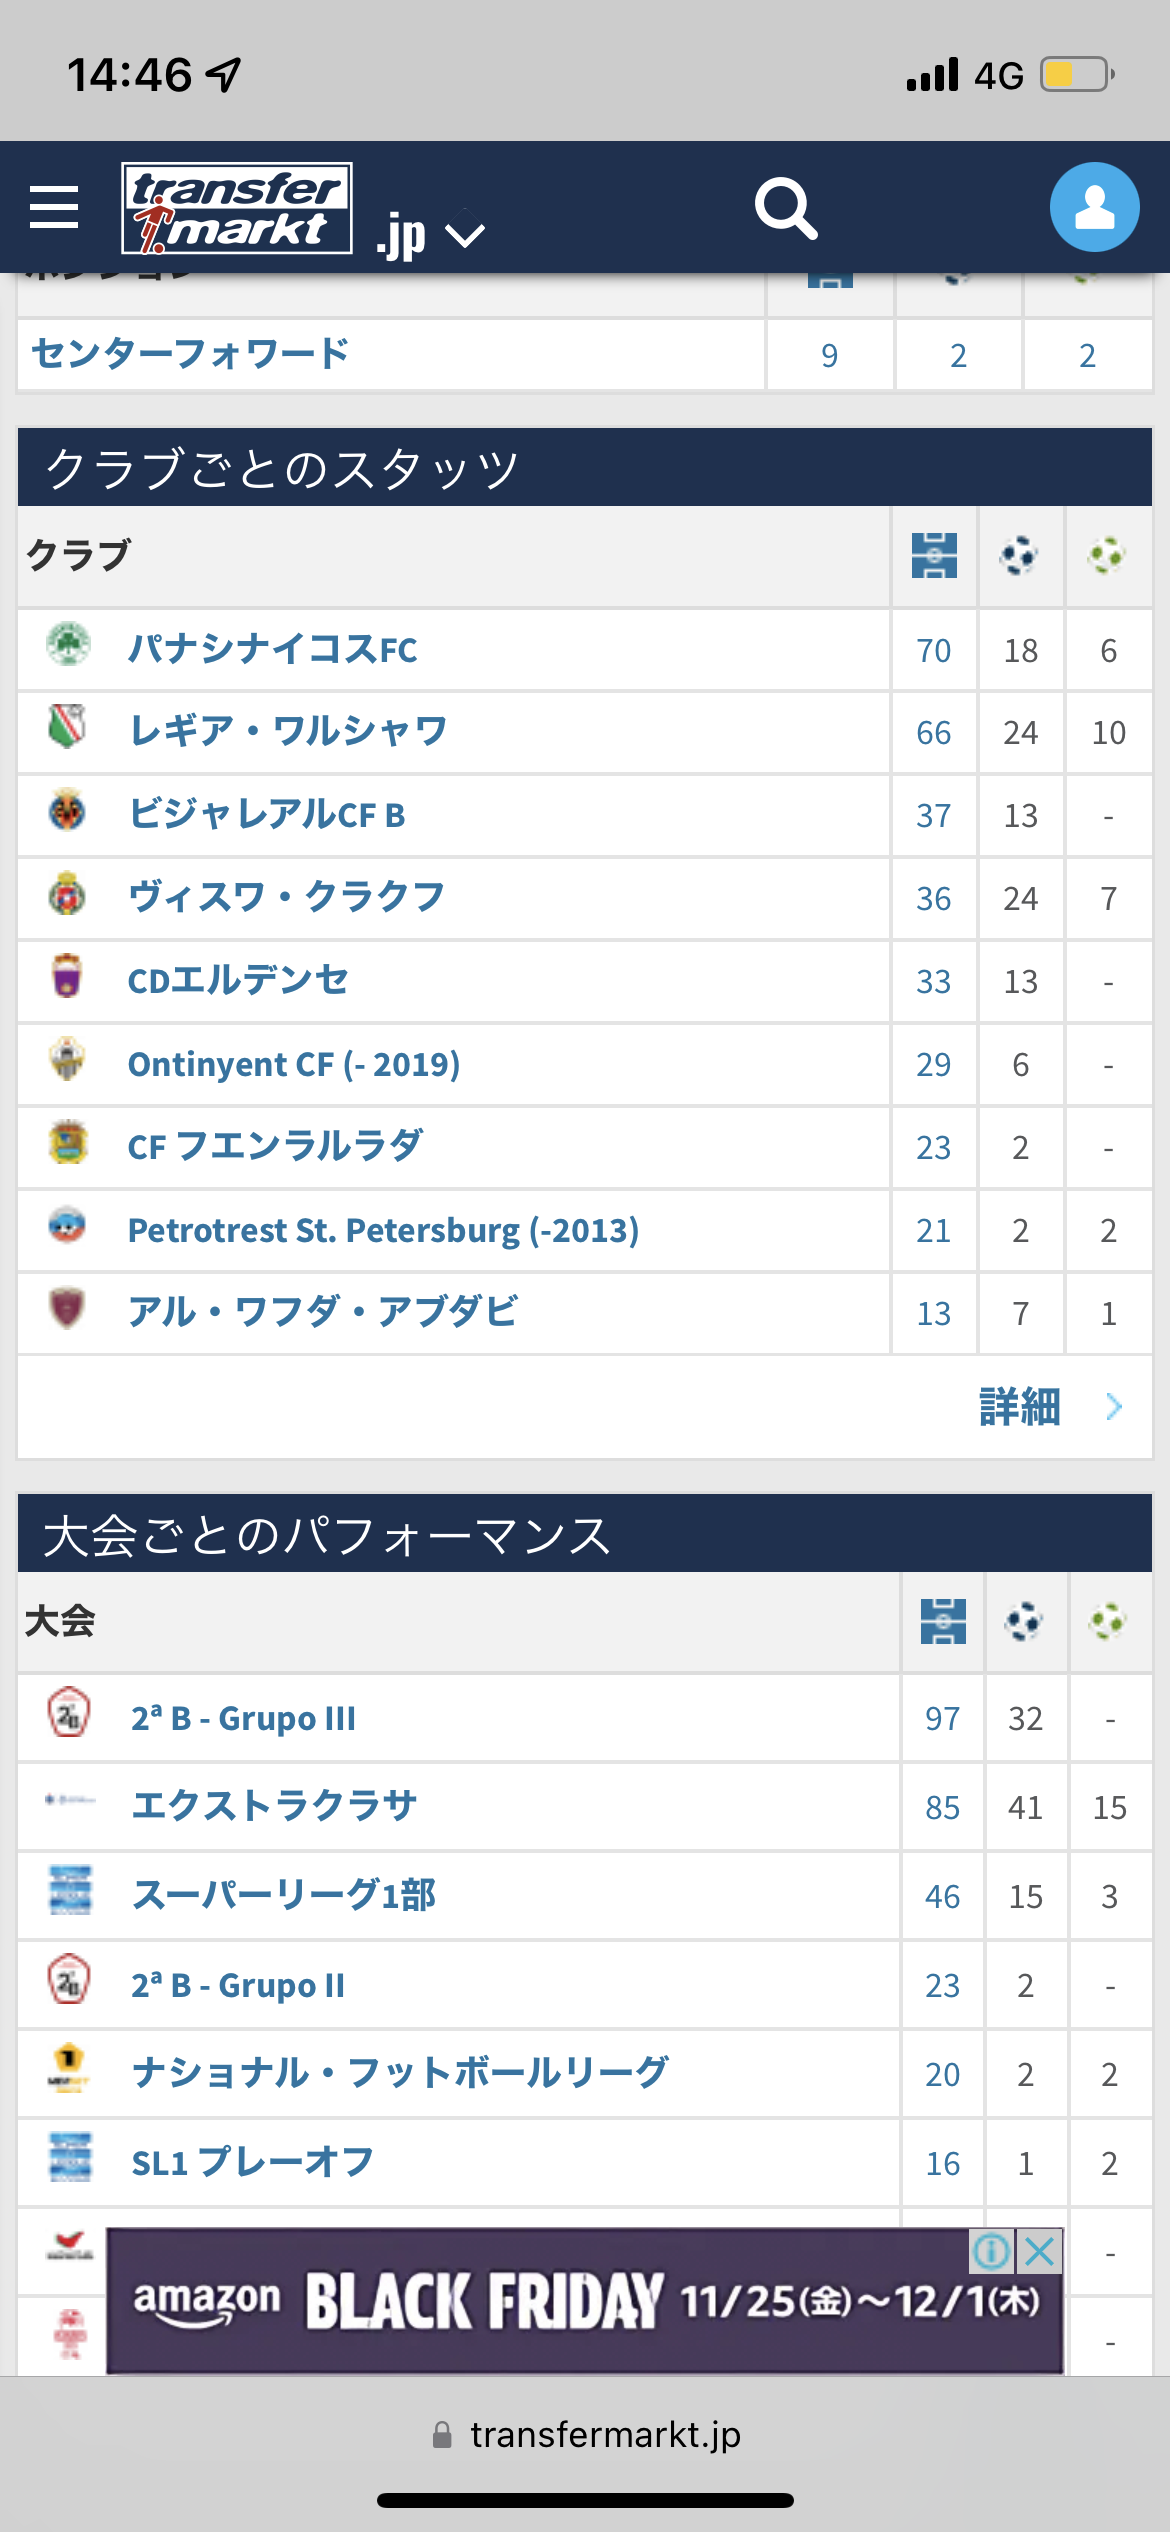The width and height of the screenshot is (1170, 2532).
Task: Tap the Panathinaikos FC club crest
Action: click(x=68, y=645)
